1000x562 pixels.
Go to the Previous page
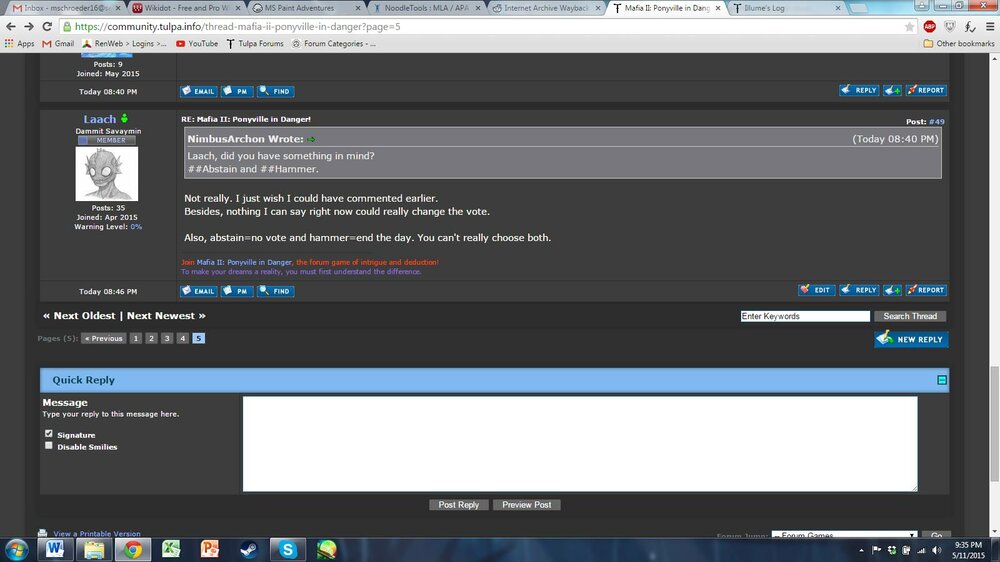(x=103, y=338)
